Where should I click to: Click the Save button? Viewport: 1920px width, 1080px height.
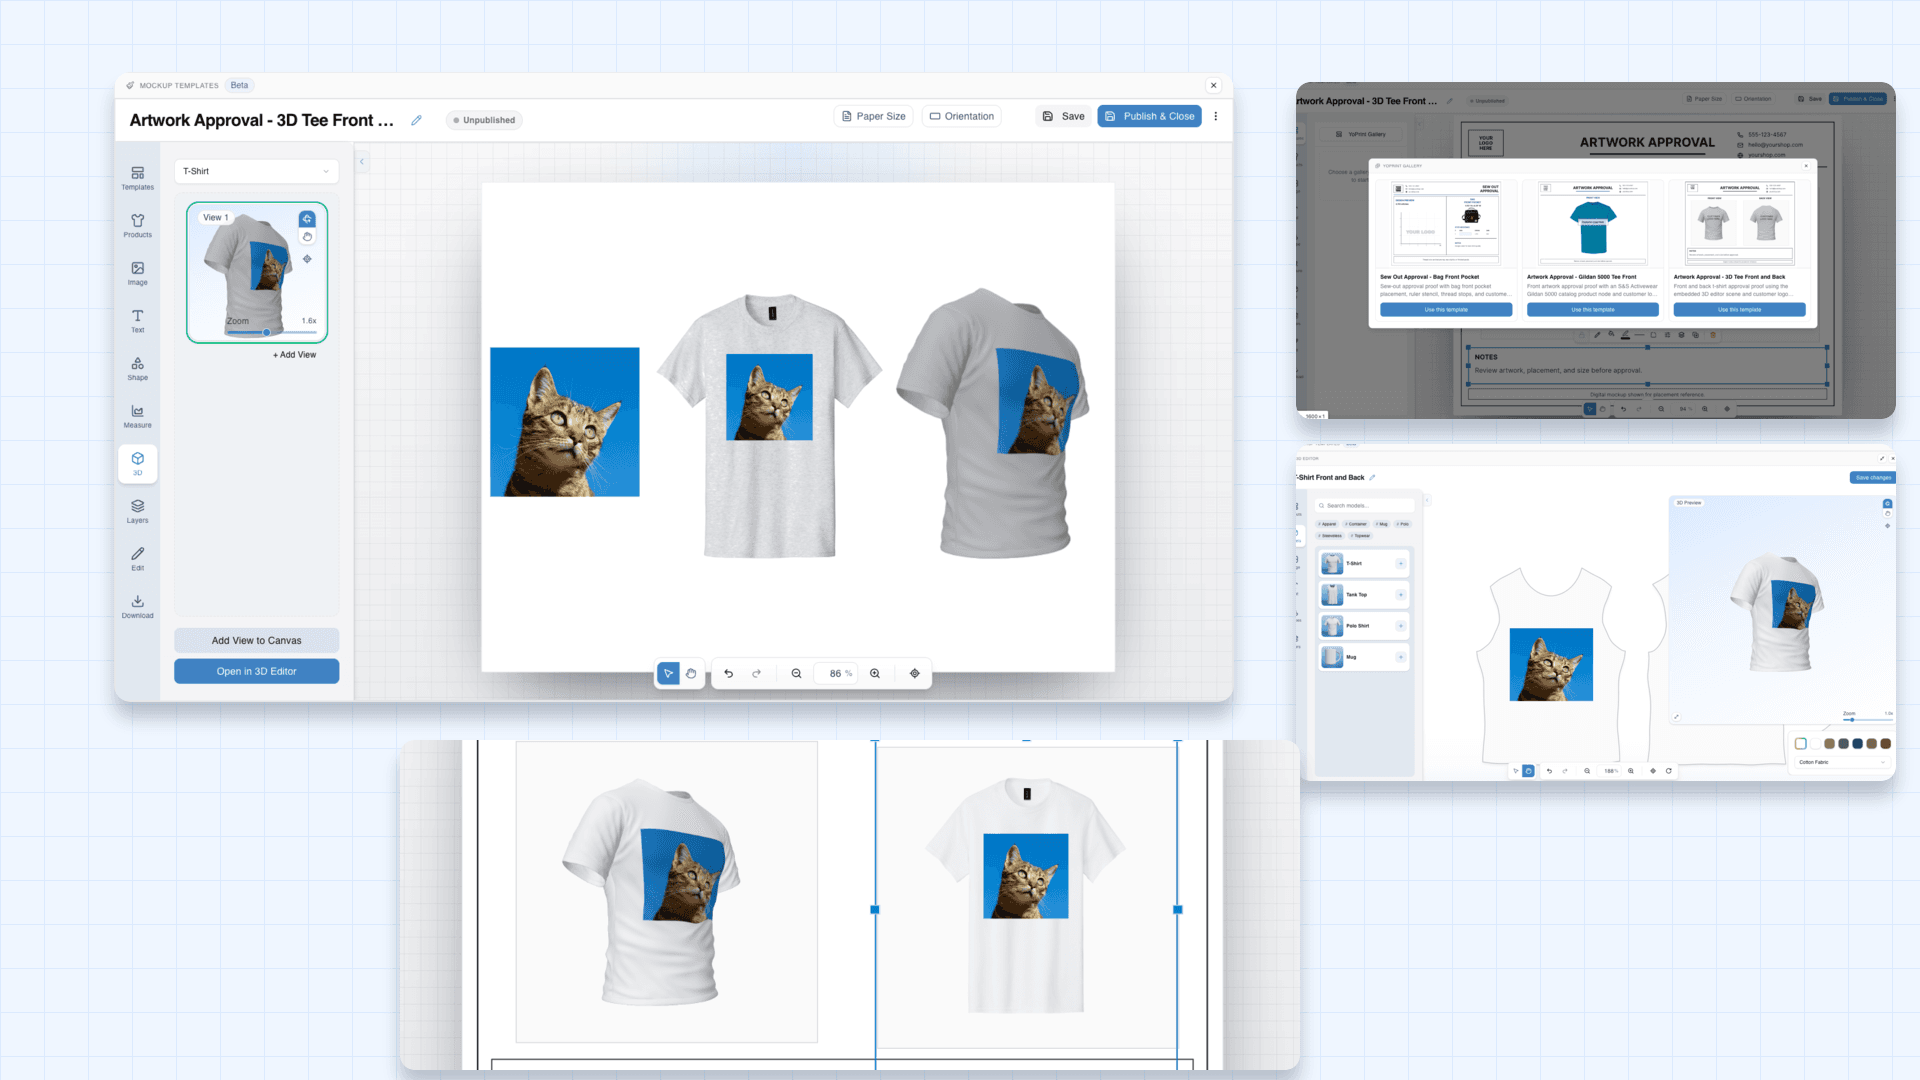(1063, 116)
